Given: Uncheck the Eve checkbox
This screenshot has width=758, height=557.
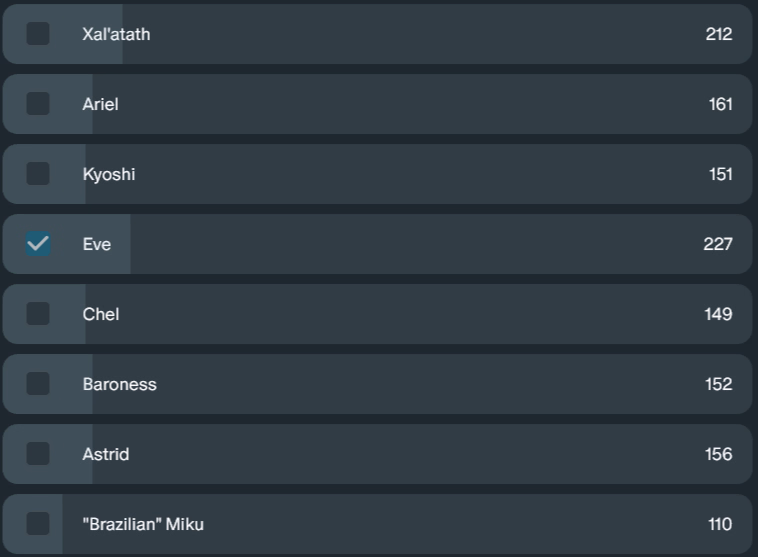Looking at the screenshot, I should point(38,244).
